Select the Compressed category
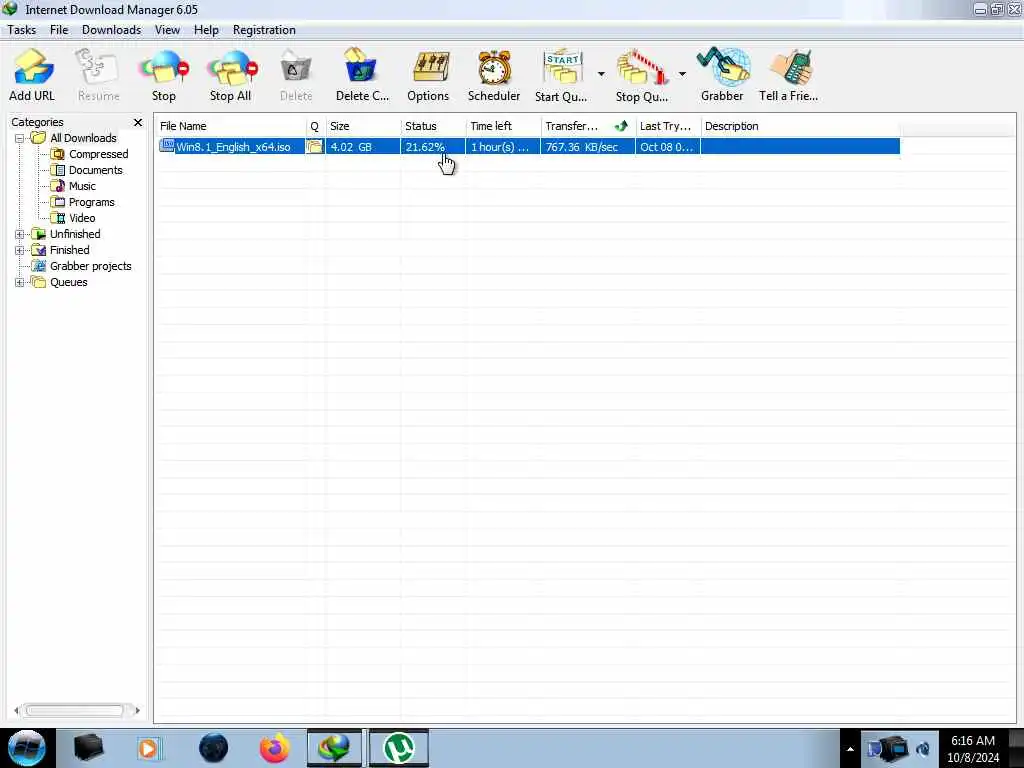 tap(99, 154)
